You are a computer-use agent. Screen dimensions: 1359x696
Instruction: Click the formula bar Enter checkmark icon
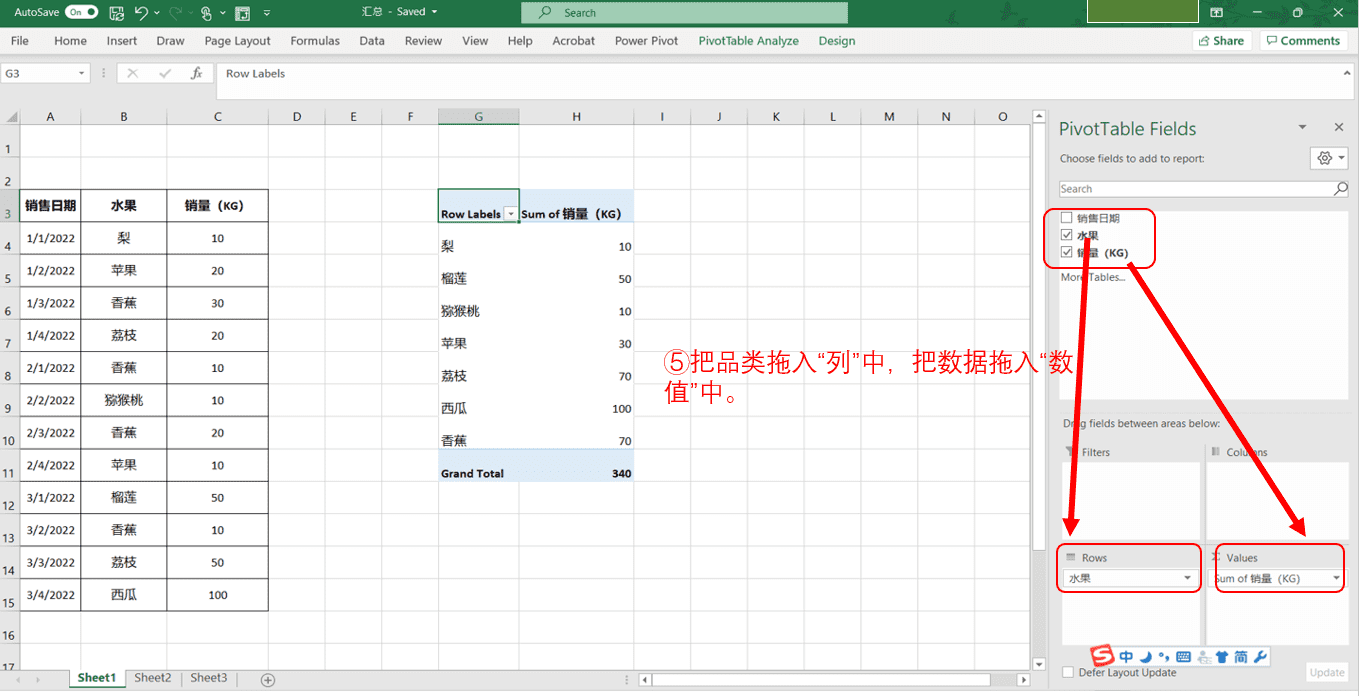pos(165,73)
